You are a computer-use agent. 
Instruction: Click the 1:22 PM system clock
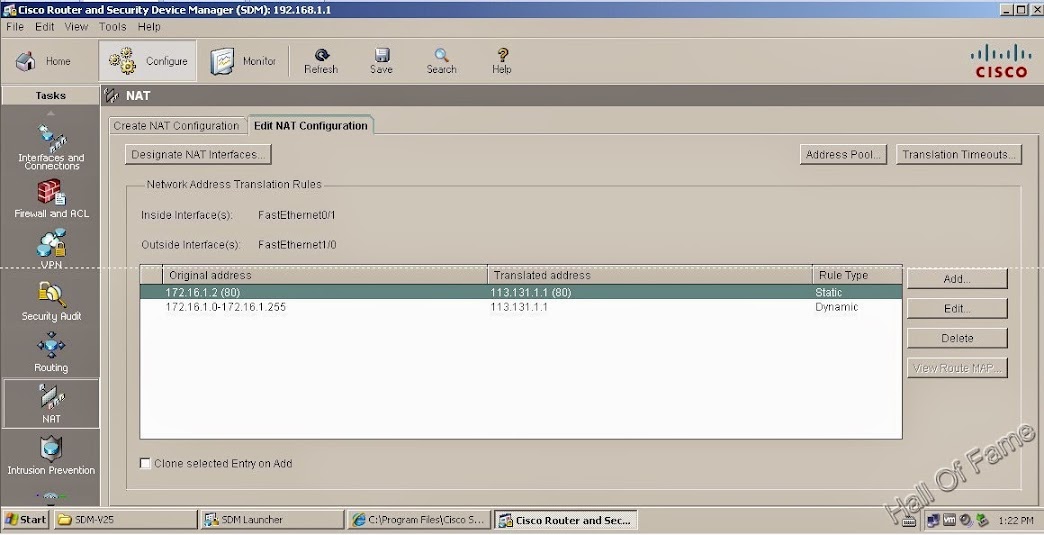1016,520
